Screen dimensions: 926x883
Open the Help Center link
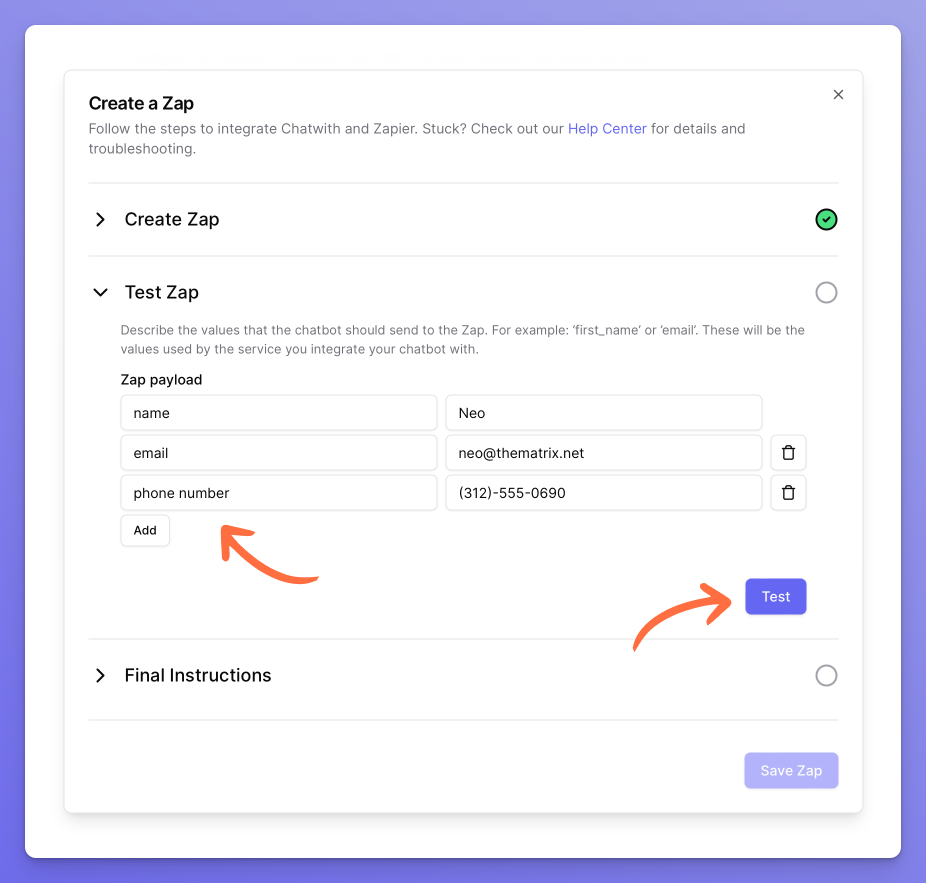pyautogui.click(x=607, y=129)
